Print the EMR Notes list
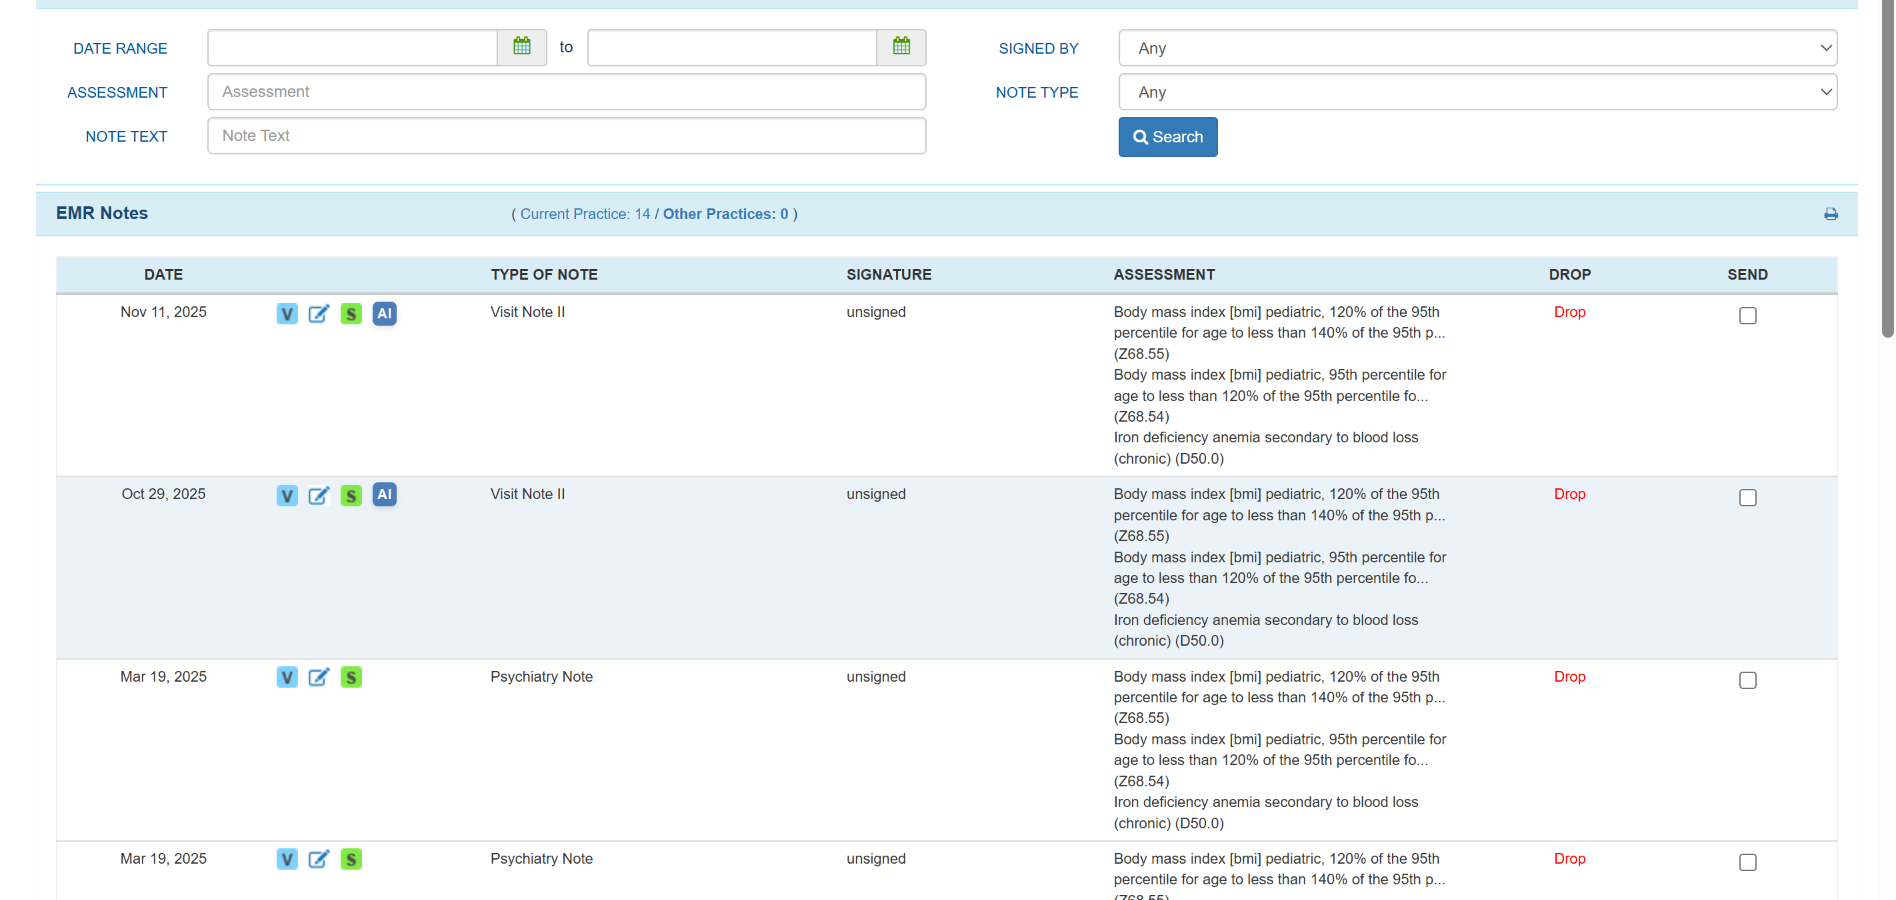The image size is (1896, 900). [1830, 214]
